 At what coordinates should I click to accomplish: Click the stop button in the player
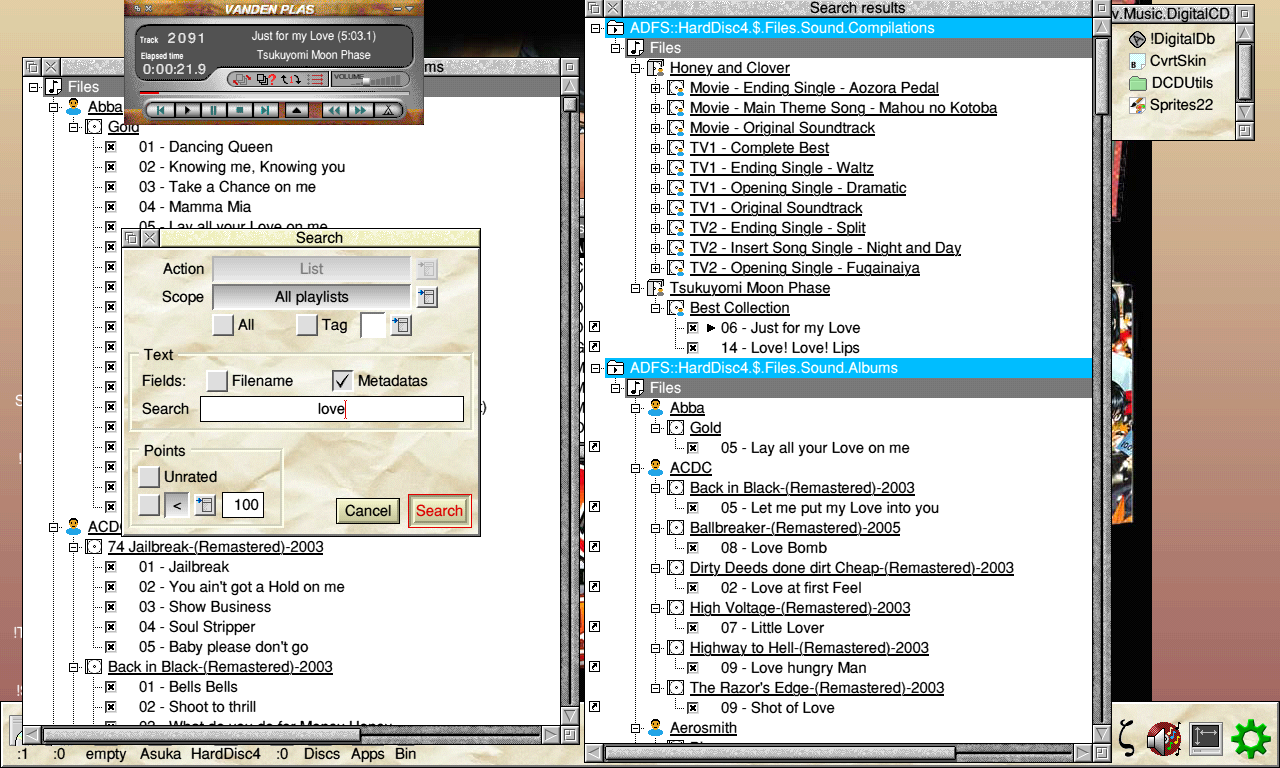(239, 110)
